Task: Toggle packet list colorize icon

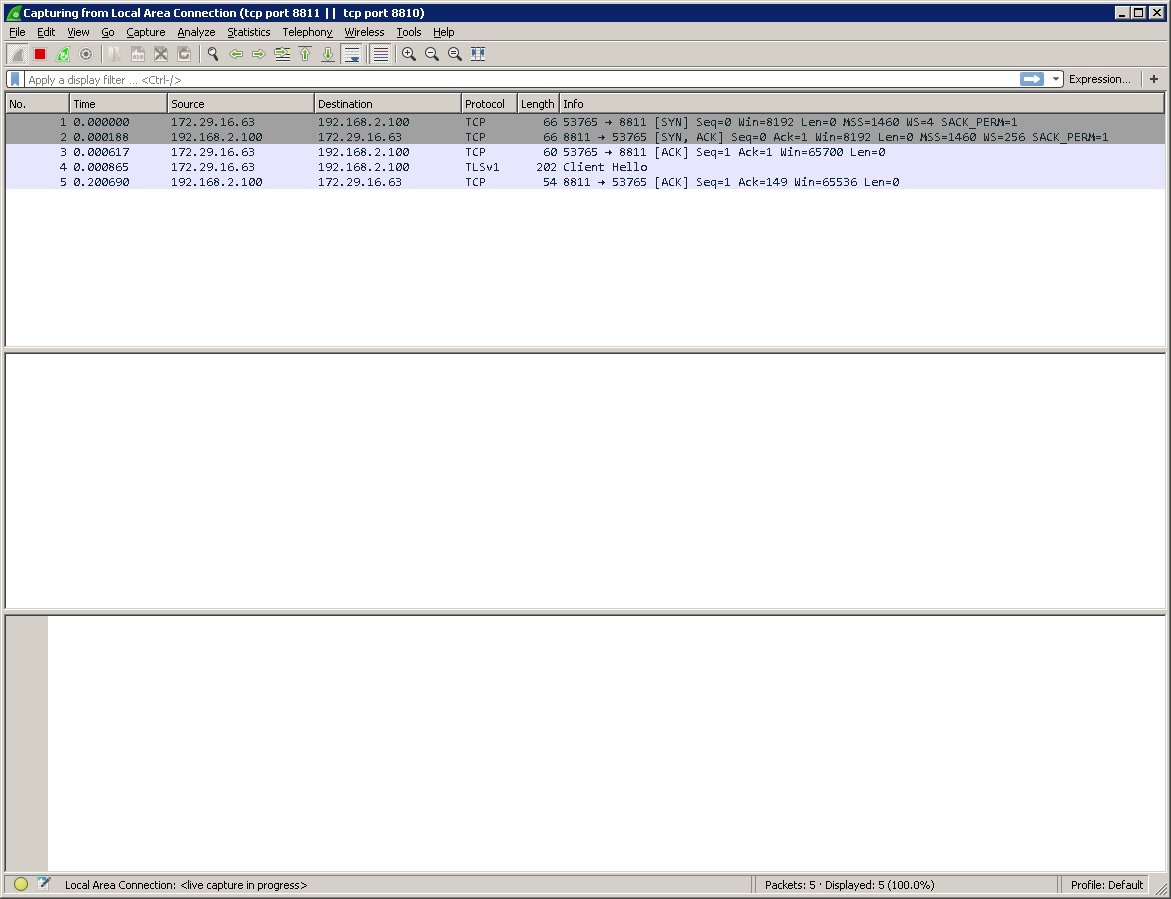Action: [x=380, y=54]
